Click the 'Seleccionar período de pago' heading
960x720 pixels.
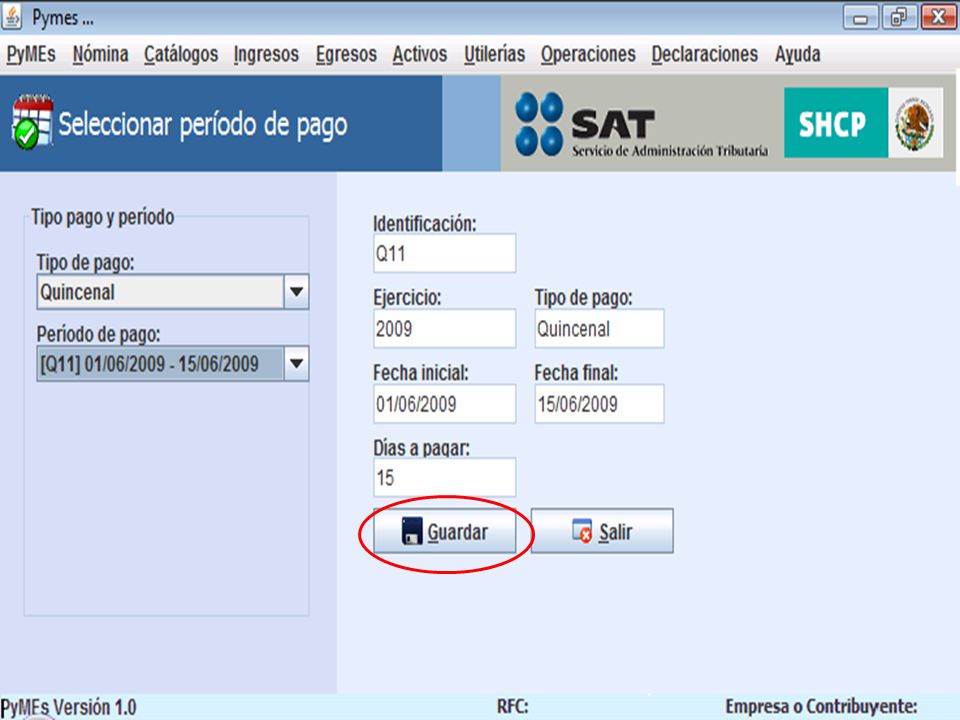click(x=203, y=125)
